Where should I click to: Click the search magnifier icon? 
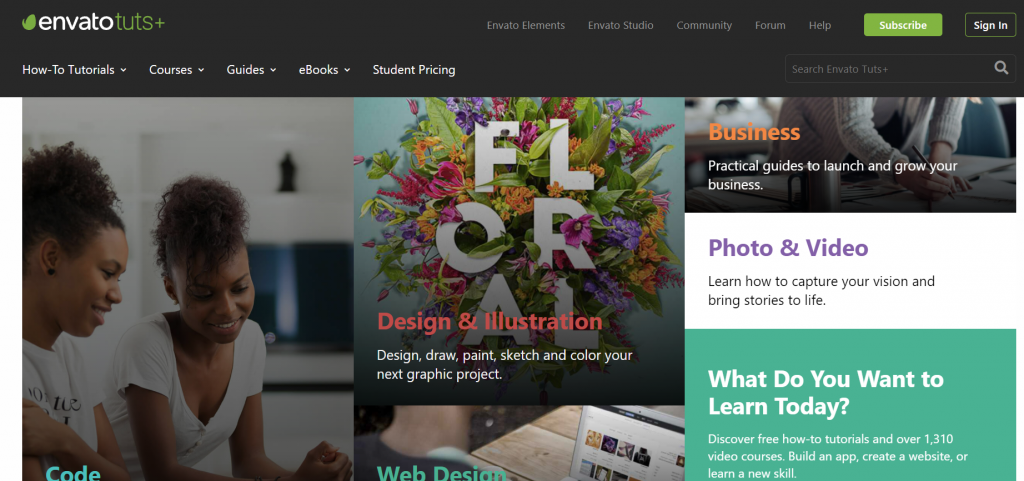pos(1000,68)
